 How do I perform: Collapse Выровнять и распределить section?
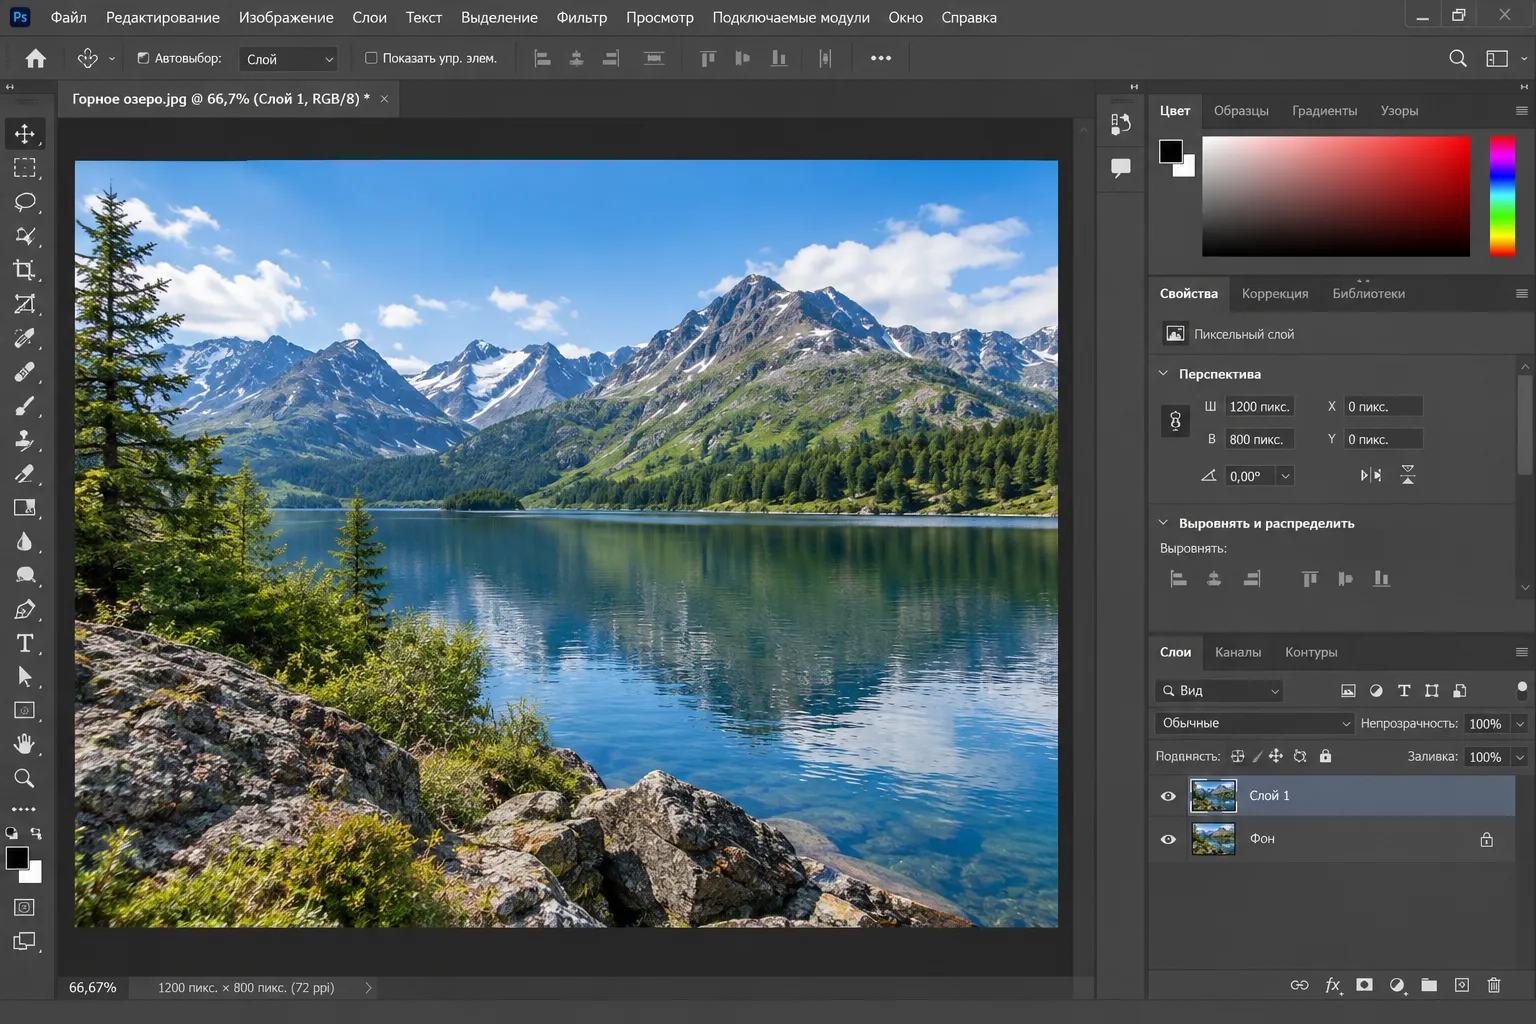pyautogui.click(x=1163, y=522)
